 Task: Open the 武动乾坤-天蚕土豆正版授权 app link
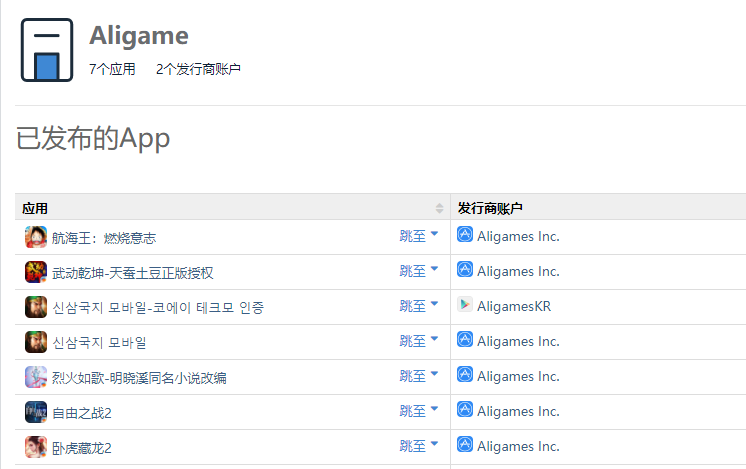coord(132,273)
